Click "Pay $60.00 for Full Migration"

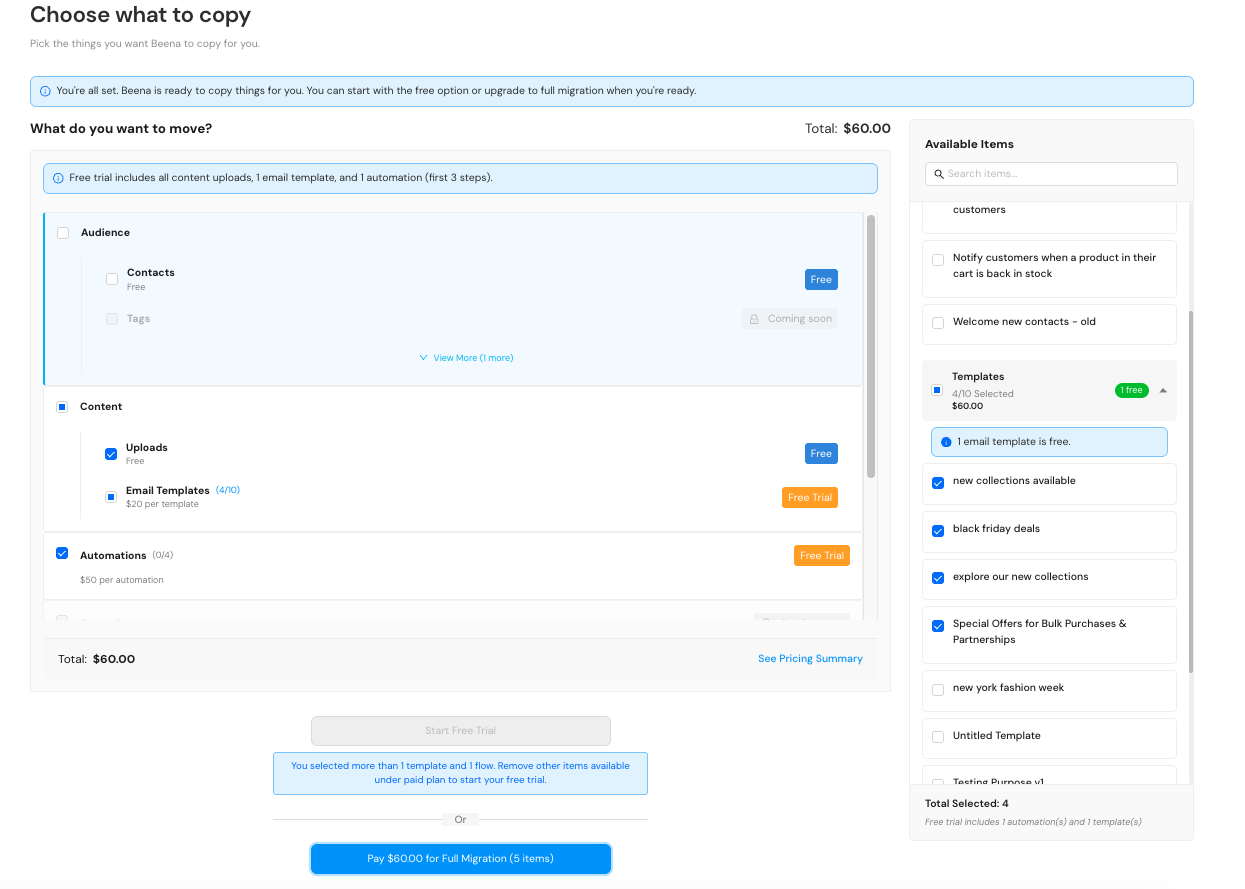460,858
